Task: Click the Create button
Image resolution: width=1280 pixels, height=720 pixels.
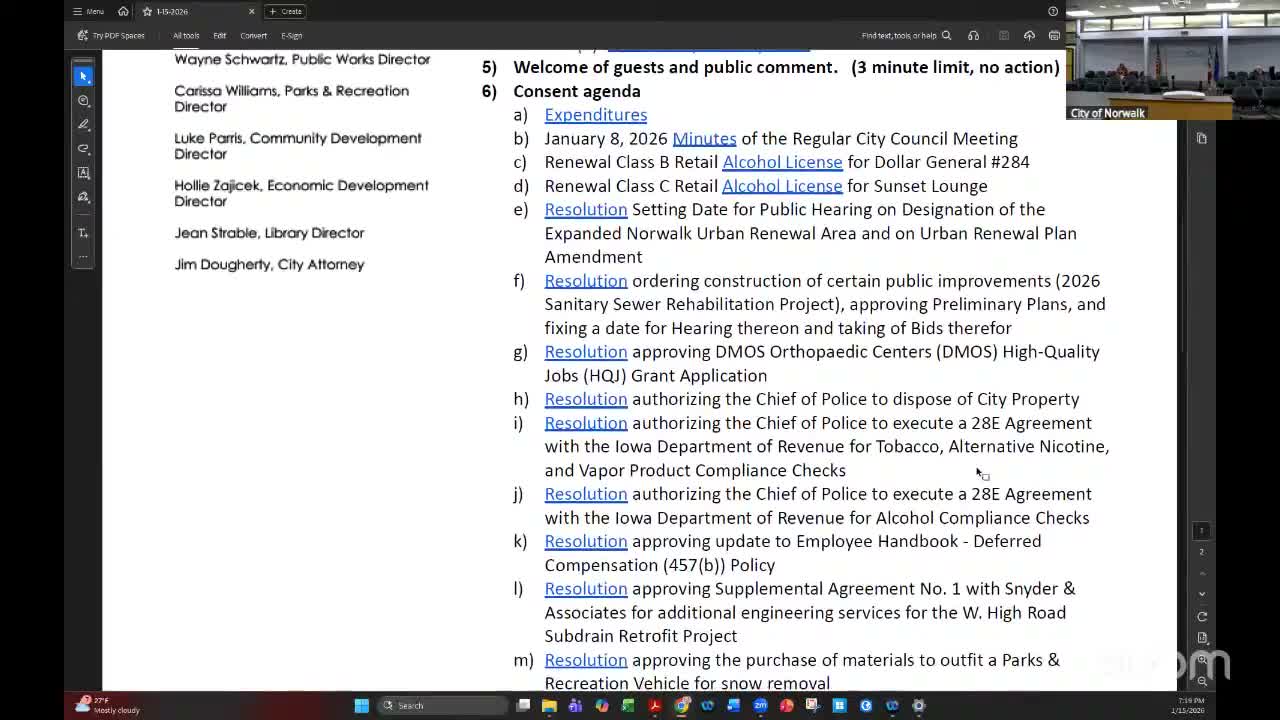Action: pos(286,11)
